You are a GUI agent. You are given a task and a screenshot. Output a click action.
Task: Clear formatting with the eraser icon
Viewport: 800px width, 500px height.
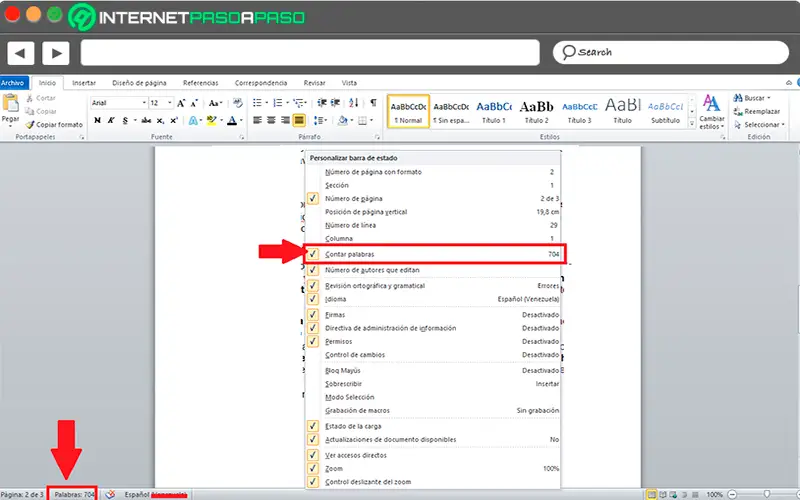coord(238,103)
